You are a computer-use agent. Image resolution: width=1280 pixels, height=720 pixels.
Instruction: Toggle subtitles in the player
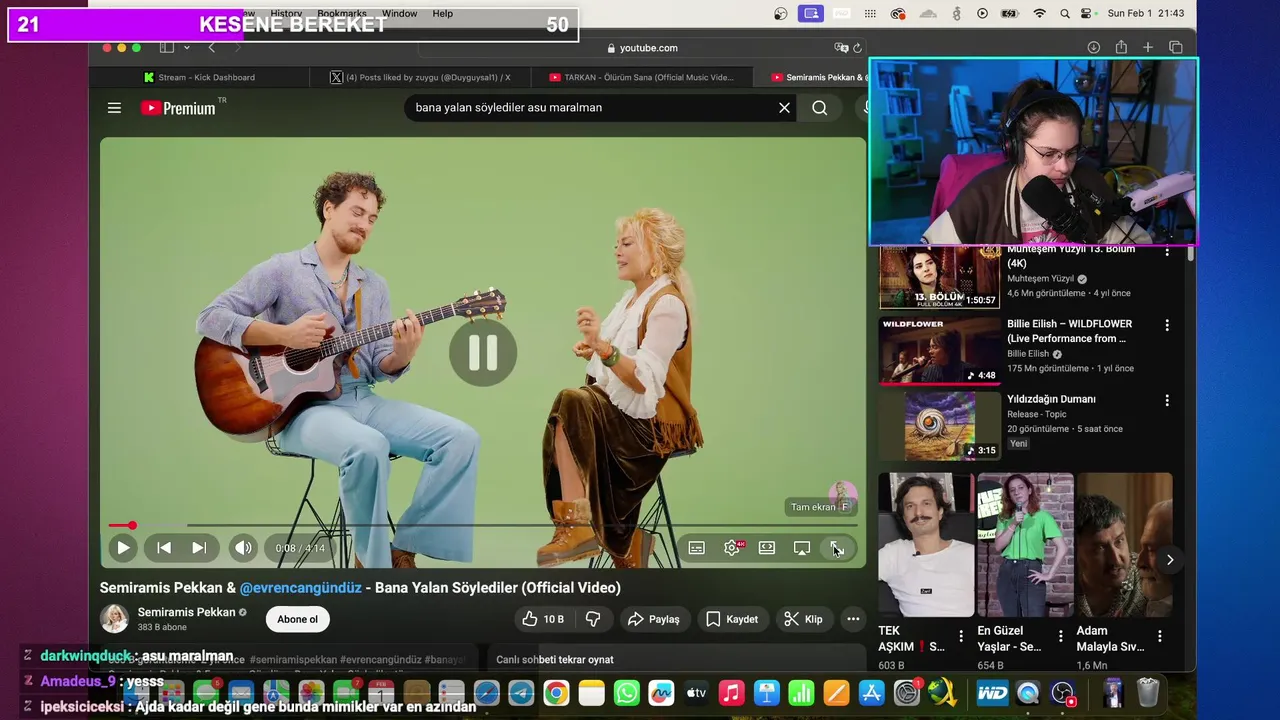[697, 548]
